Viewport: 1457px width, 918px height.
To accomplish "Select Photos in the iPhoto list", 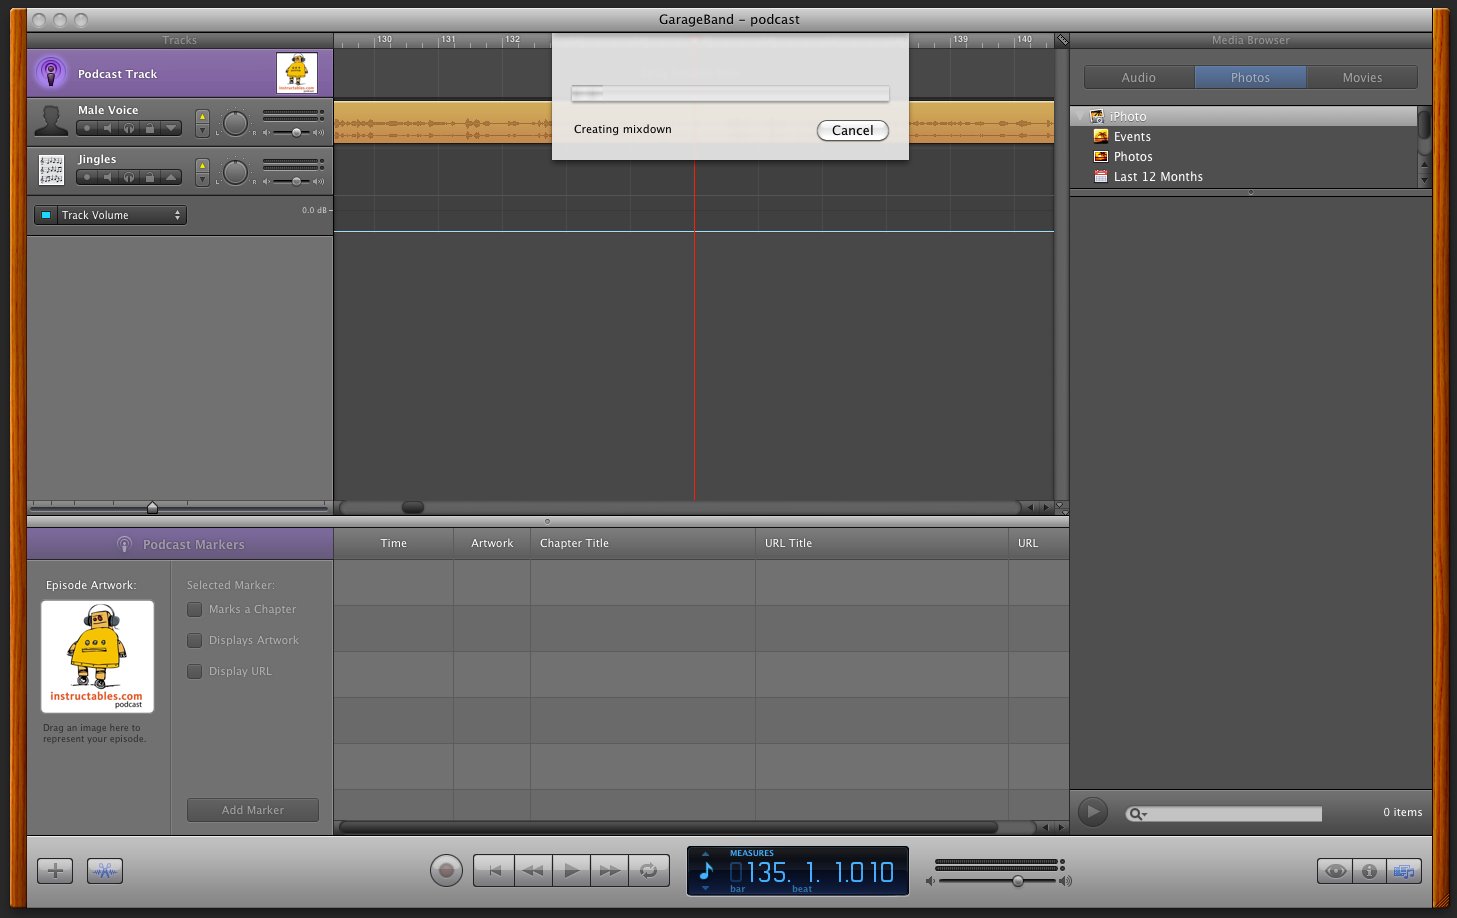I will tap(1133, 156).
